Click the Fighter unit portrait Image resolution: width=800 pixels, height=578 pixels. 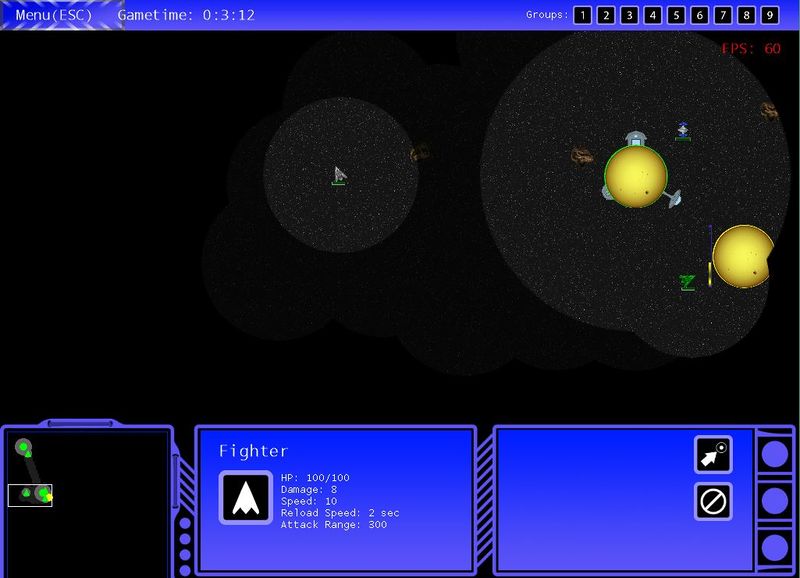pyautogui.click(x=245, y=497)
